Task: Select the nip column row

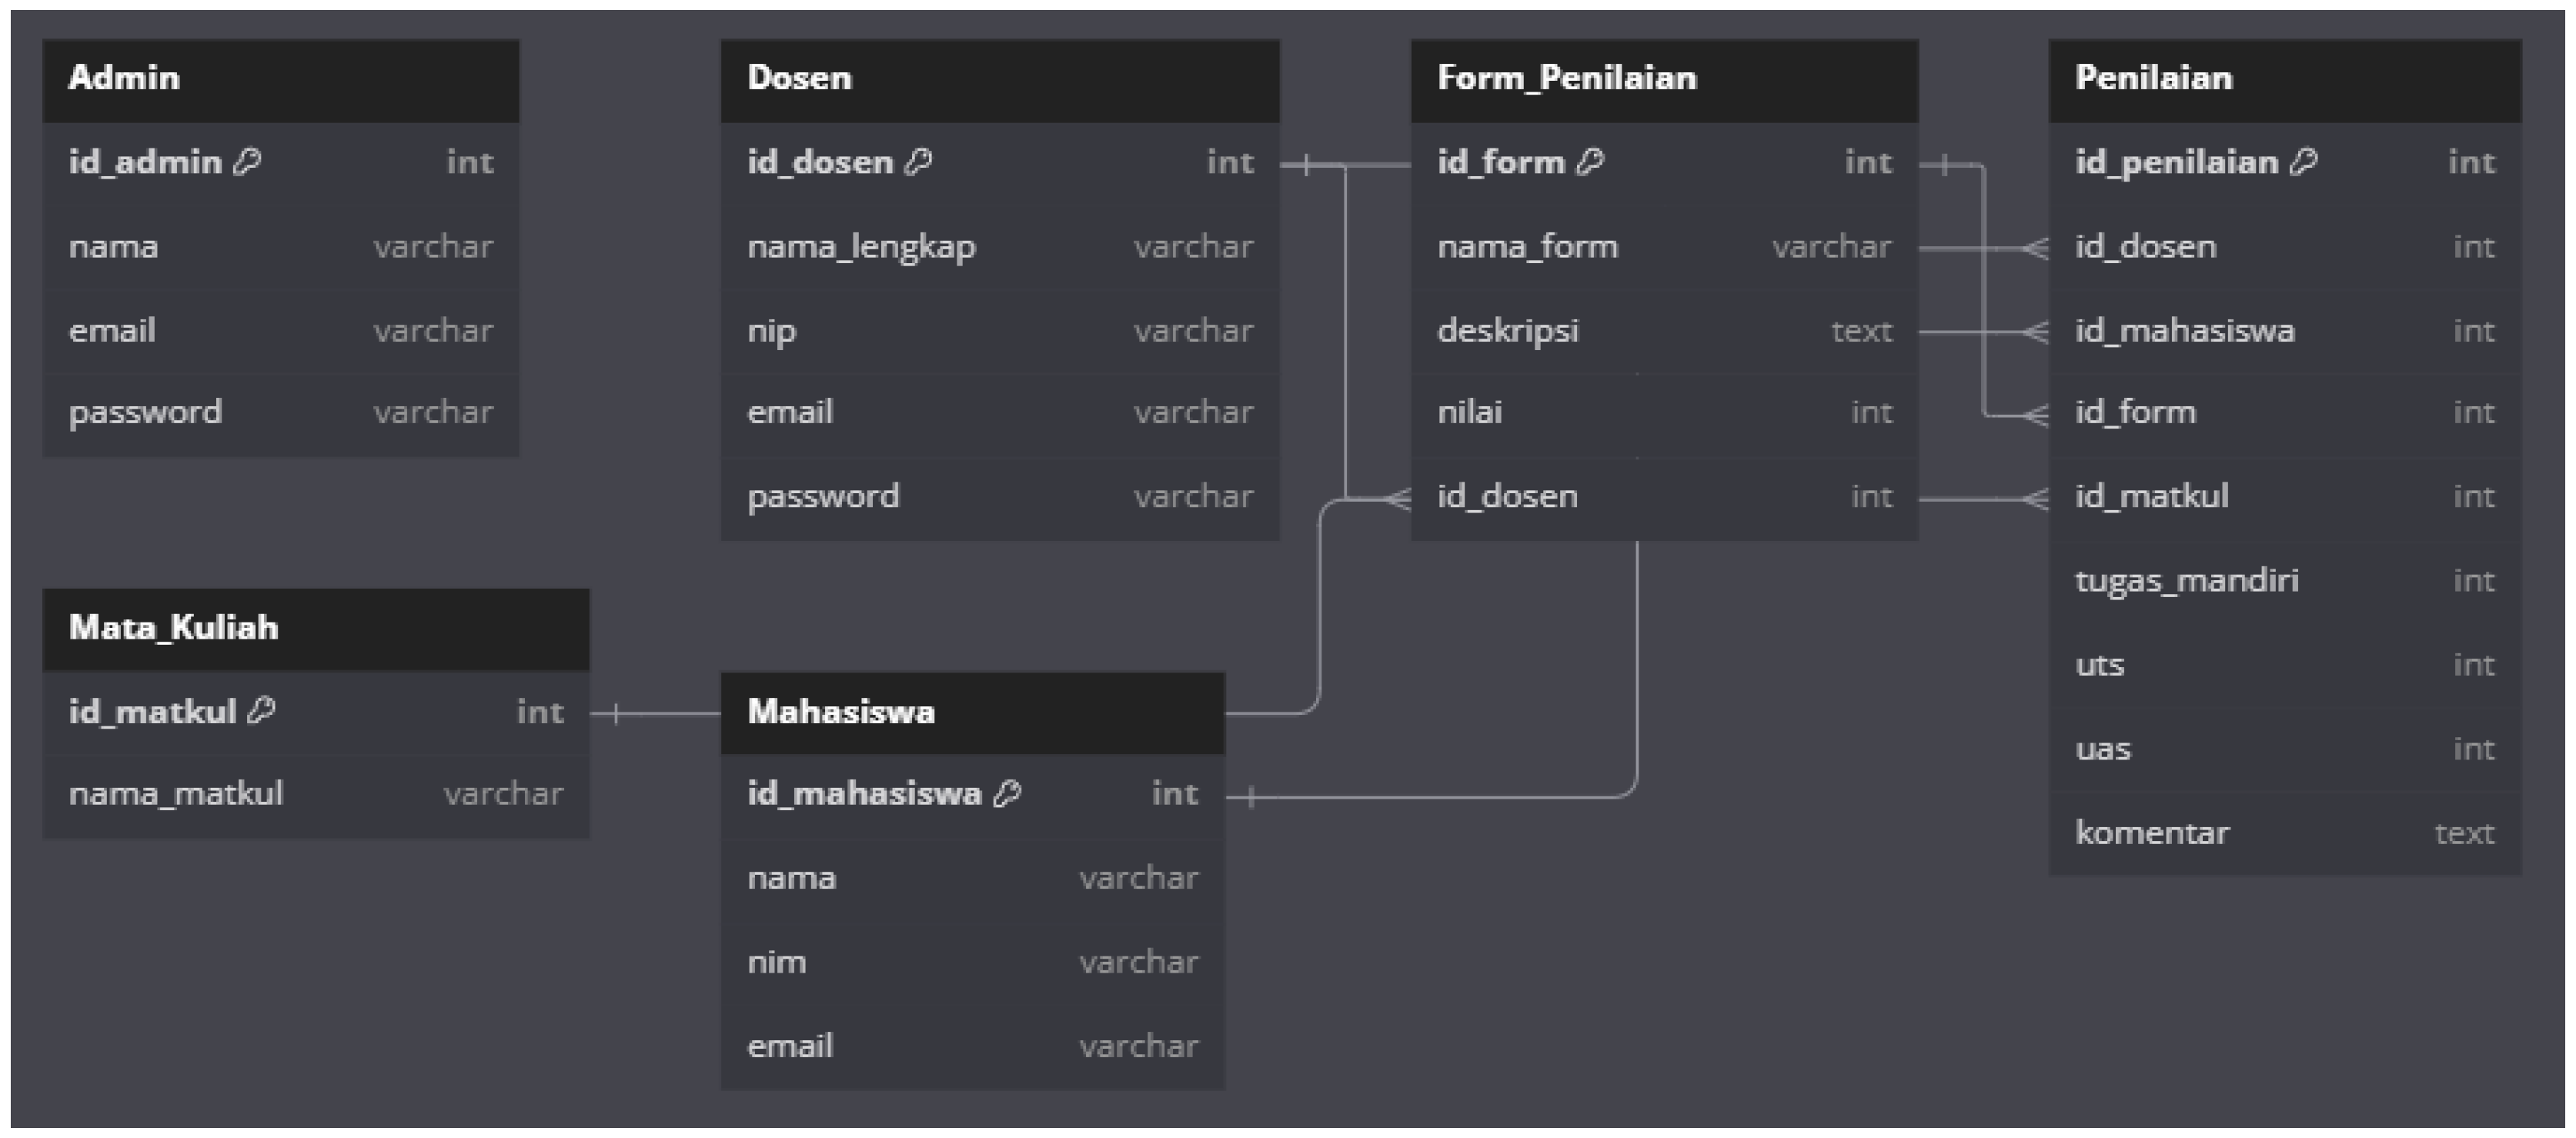Action: pos(999,331)
